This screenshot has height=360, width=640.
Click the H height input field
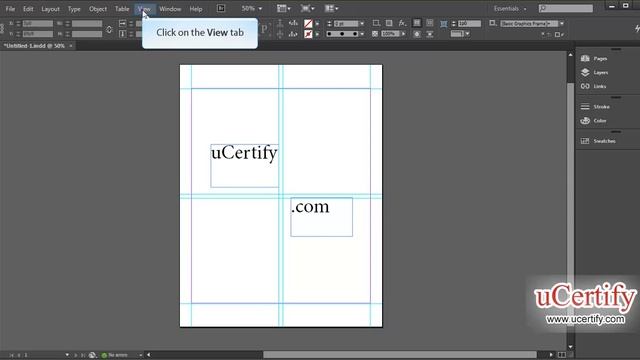87,34
